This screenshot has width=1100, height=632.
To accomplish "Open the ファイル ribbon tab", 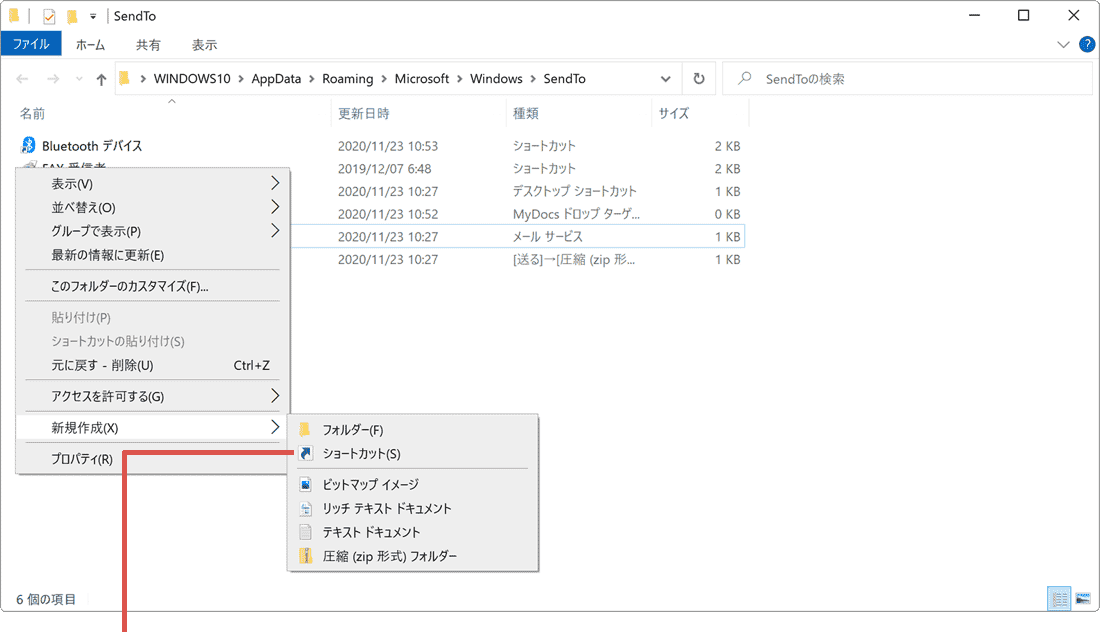I will (x=31, y=45).
